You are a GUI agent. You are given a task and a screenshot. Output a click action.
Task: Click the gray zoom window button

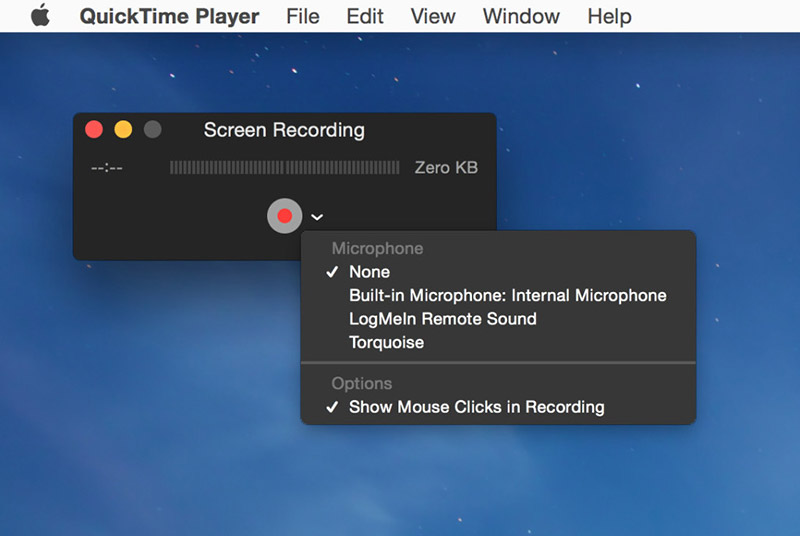[152, 130]
